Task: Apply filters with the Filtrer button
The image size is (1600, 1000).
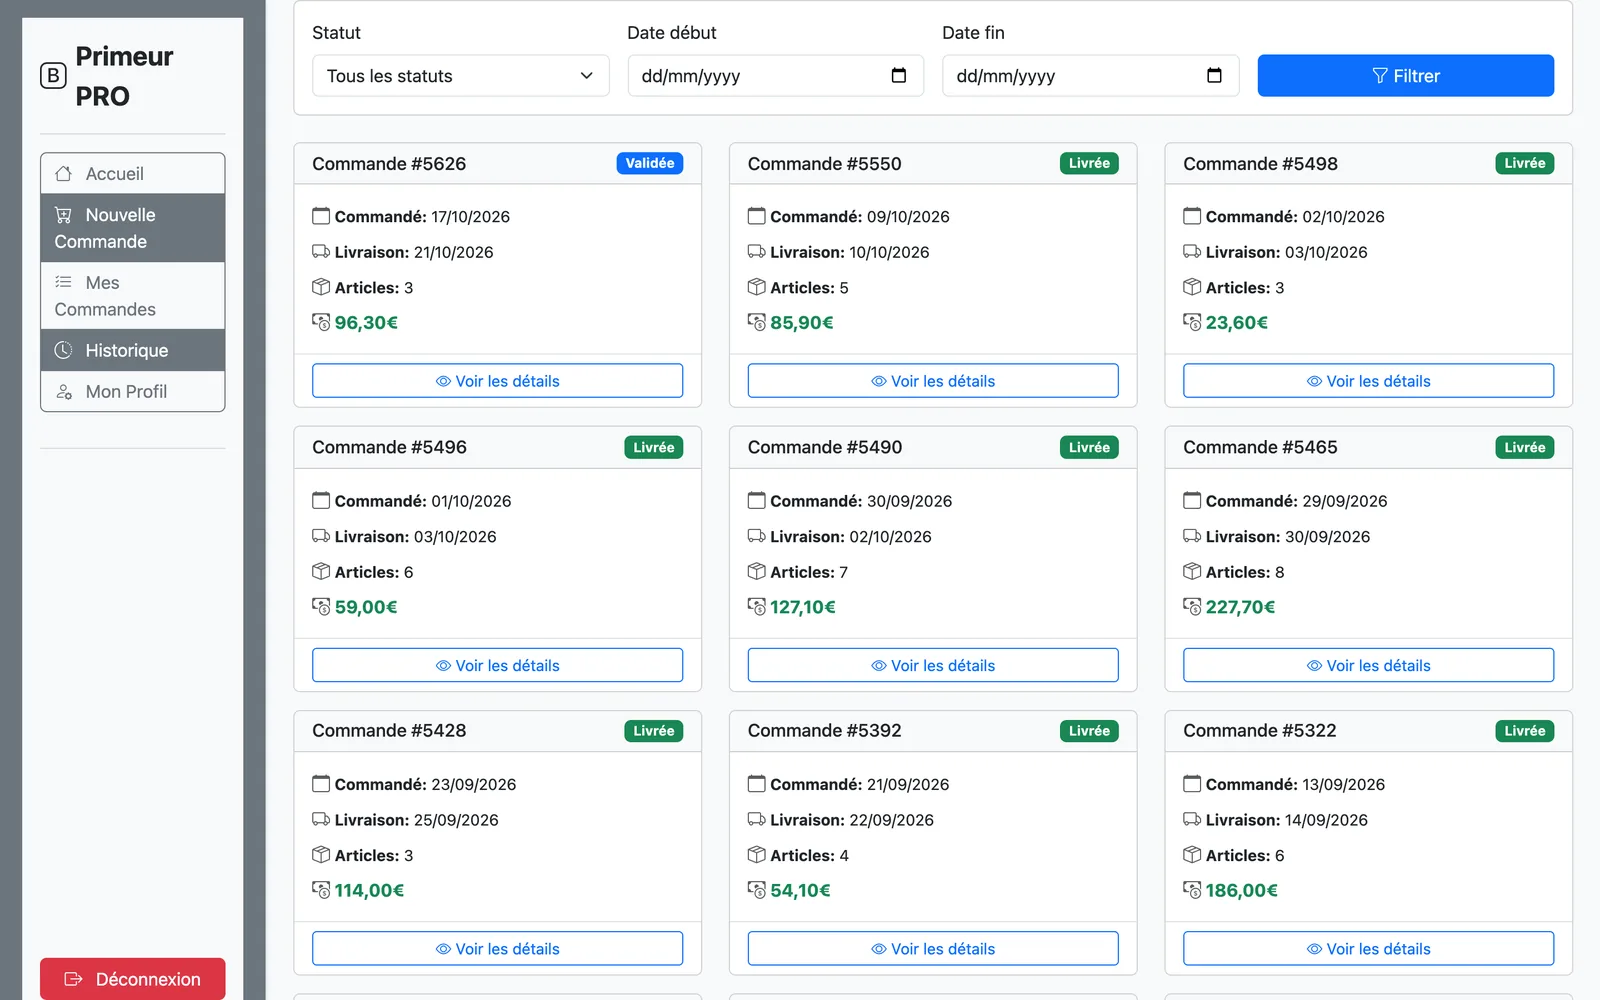Action: (1405, 76)
